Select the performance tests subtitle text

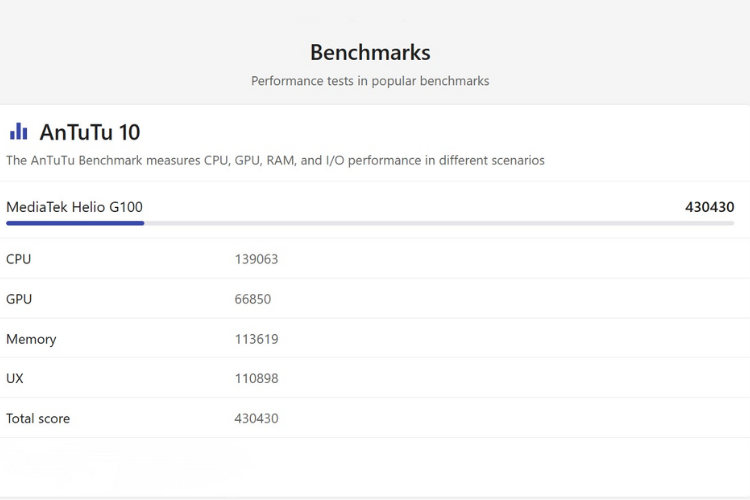[x=370, y=81]
